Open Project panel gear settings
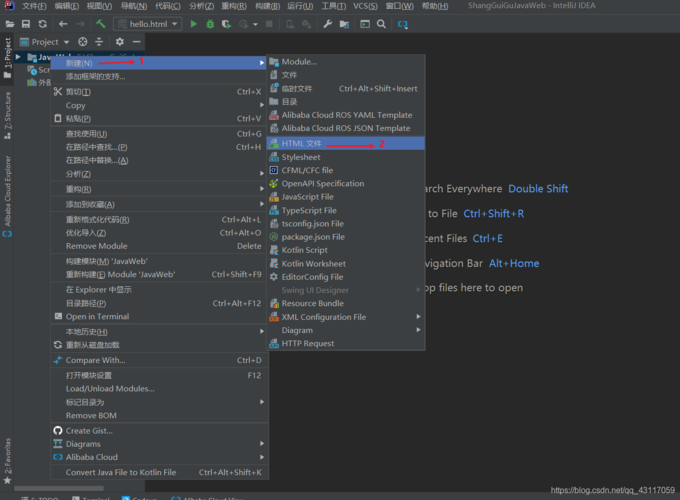The image size is (680, 500). (120, 42)
